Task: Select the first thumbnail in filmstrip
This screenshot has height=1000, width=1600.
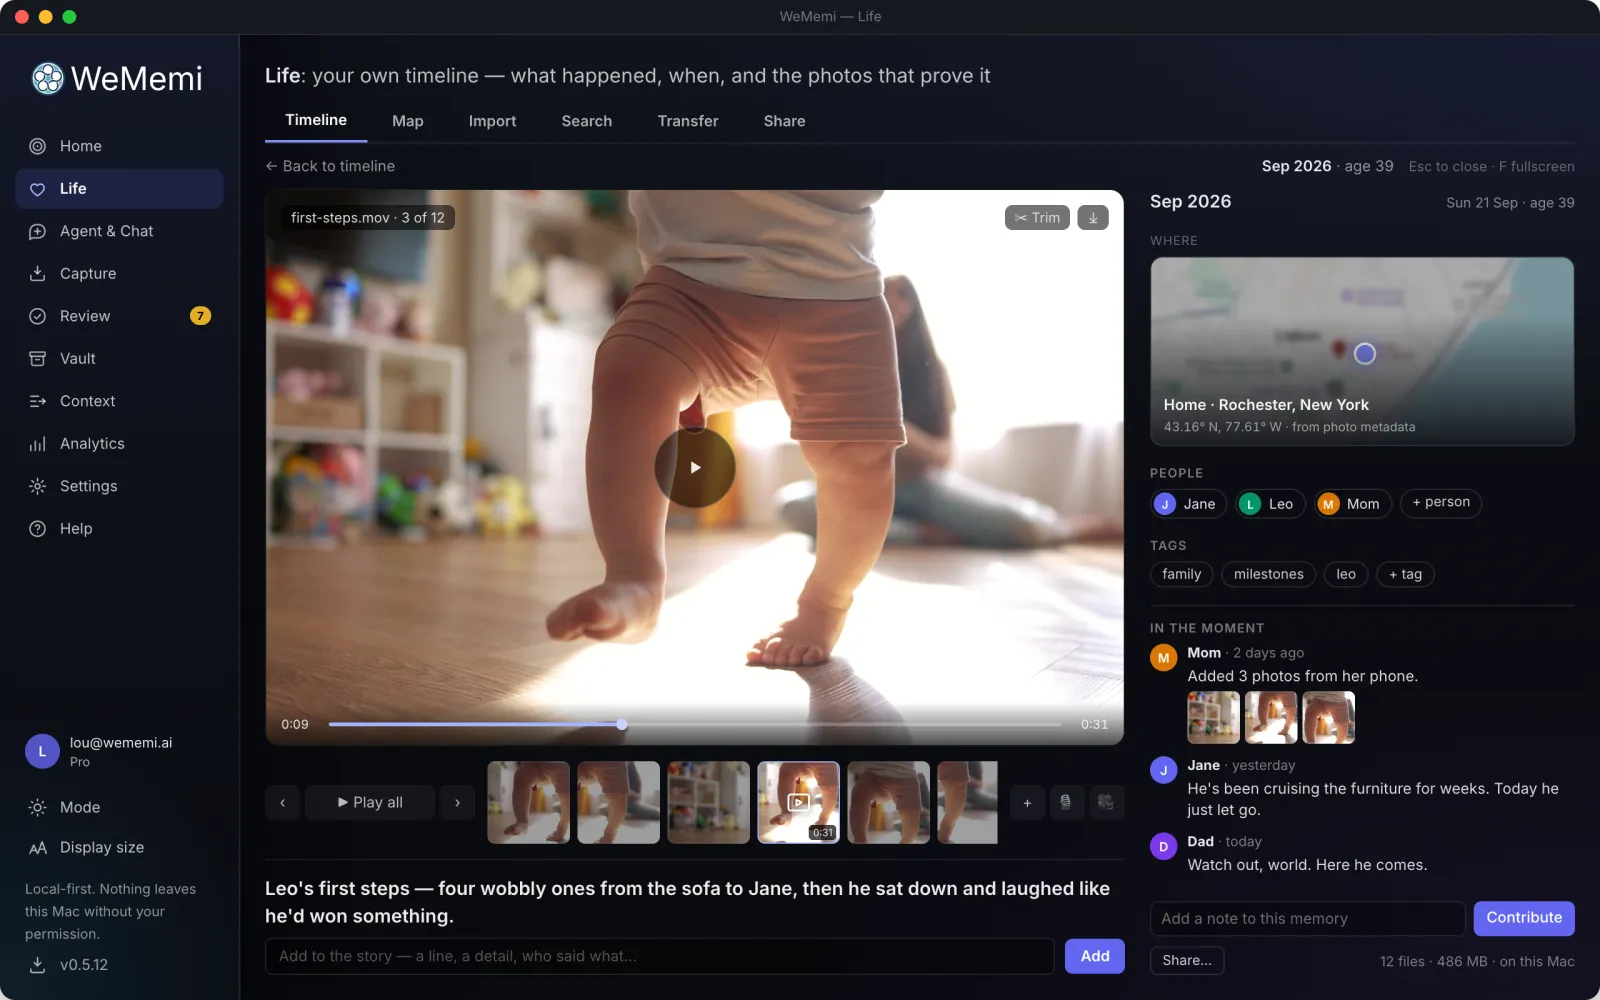Action: 529,803
